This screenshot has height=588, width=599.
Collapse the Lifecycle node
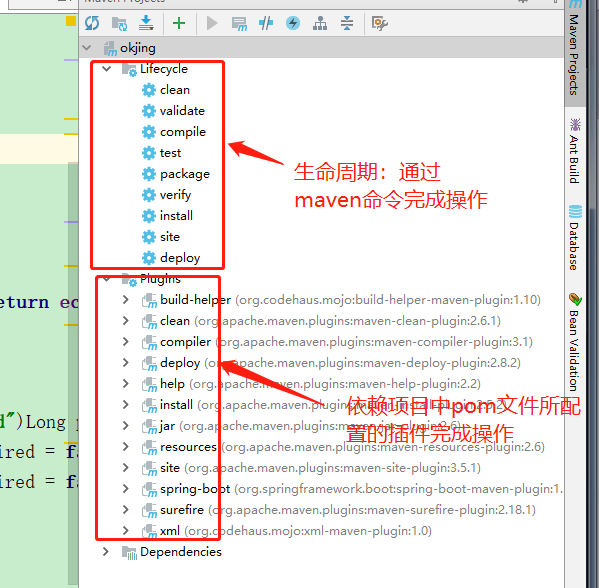[x=107, y=69]
